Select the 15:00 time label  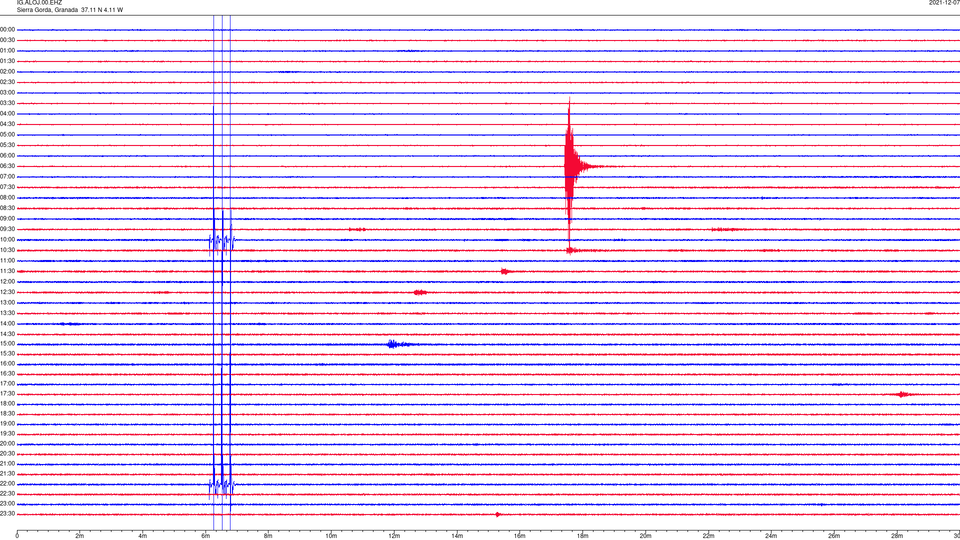click(x=8, y=344)
